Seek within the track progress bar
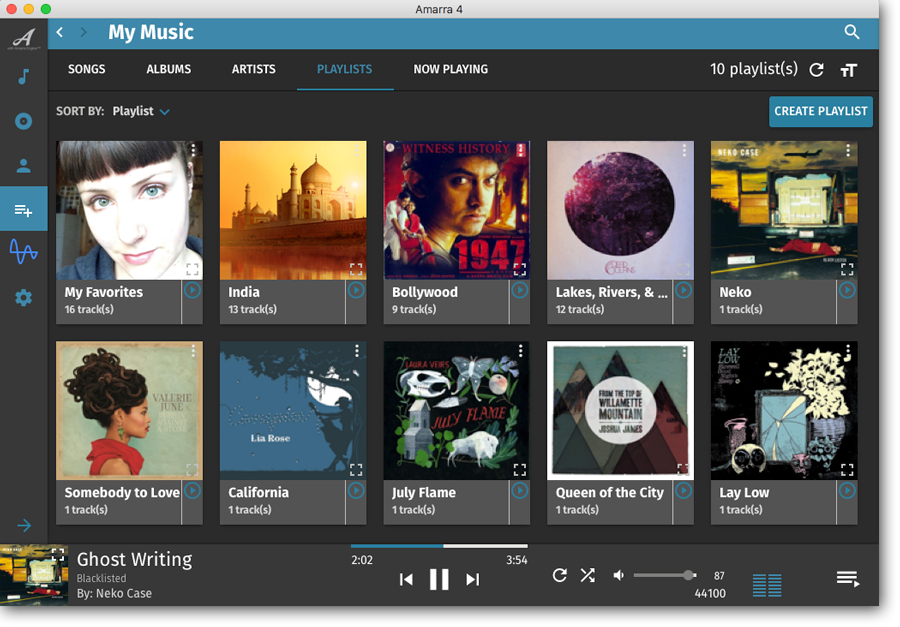Screen dimensions: 900x627 pos(439,545)
